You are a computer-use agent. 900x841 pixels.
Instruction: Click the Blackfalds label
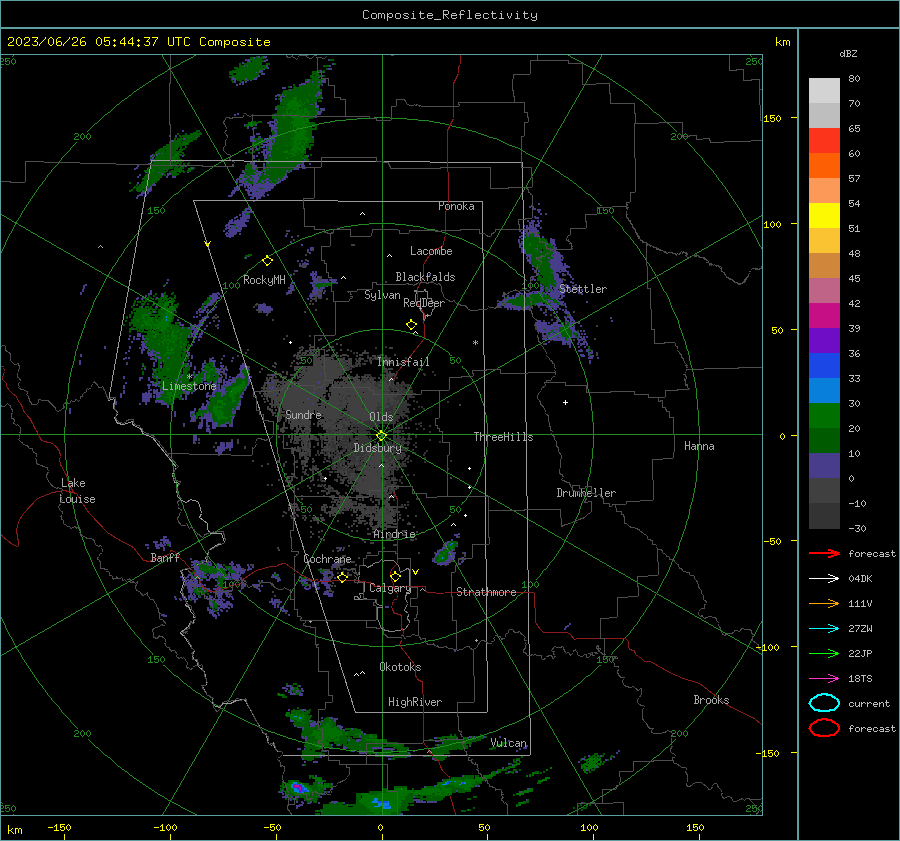(425, 277)
